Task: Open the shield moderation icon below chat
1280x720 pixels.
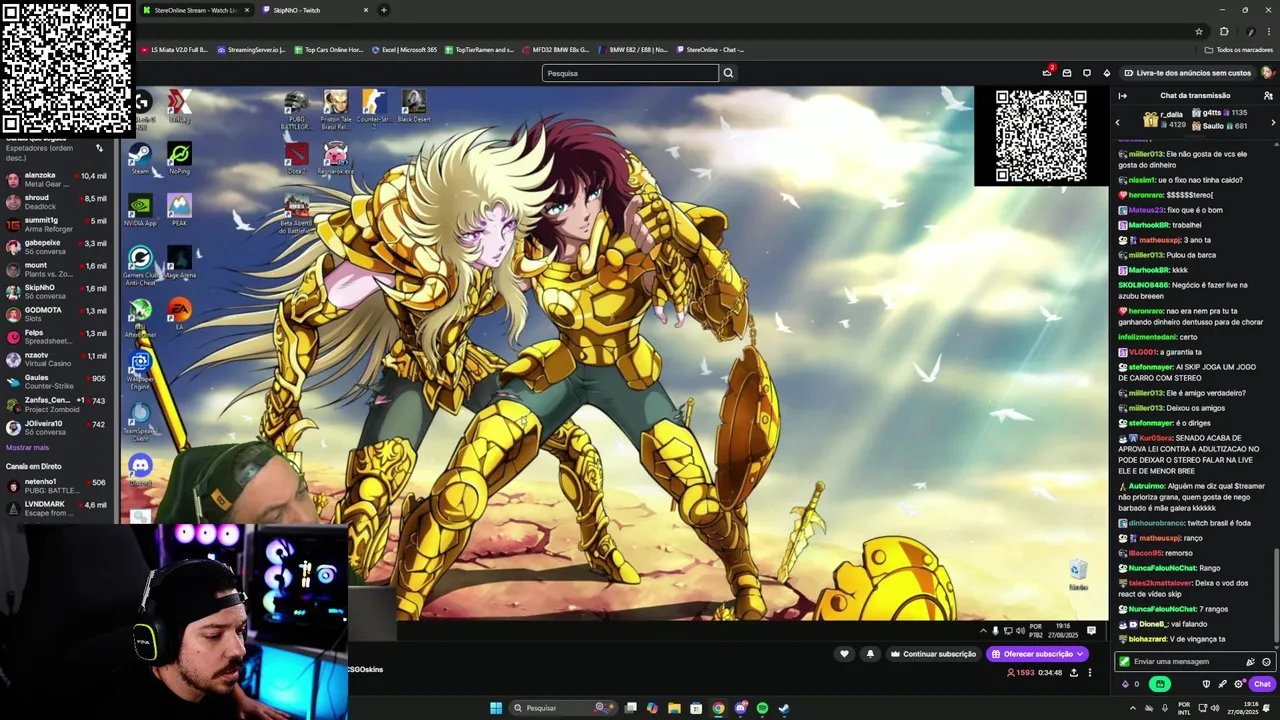Action: tap(1206, 684)
